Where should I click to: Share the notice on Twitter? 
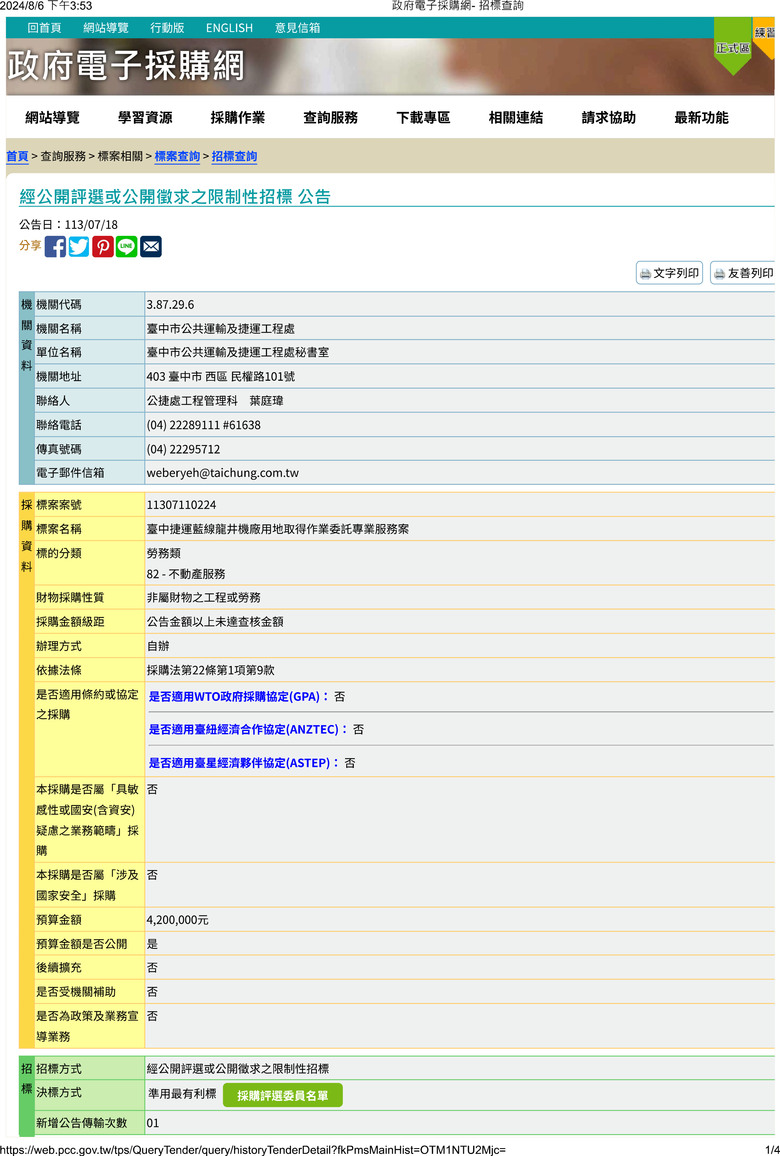click(79, 246)
